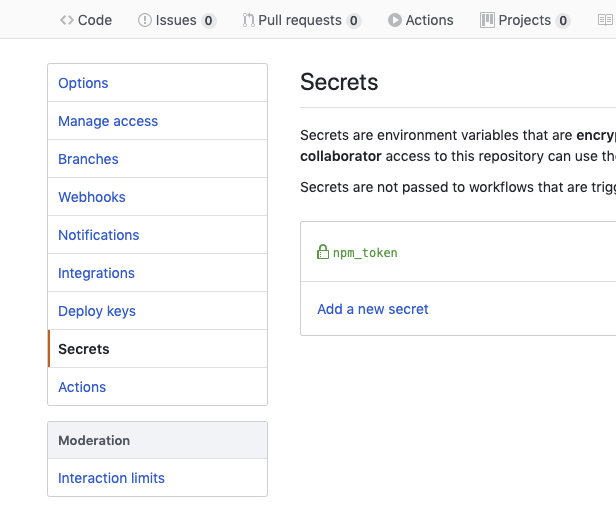The width and height of the screenshot is (616, 510).
Task: Select Integrations in the sidebar
Action: coord(96,273)
